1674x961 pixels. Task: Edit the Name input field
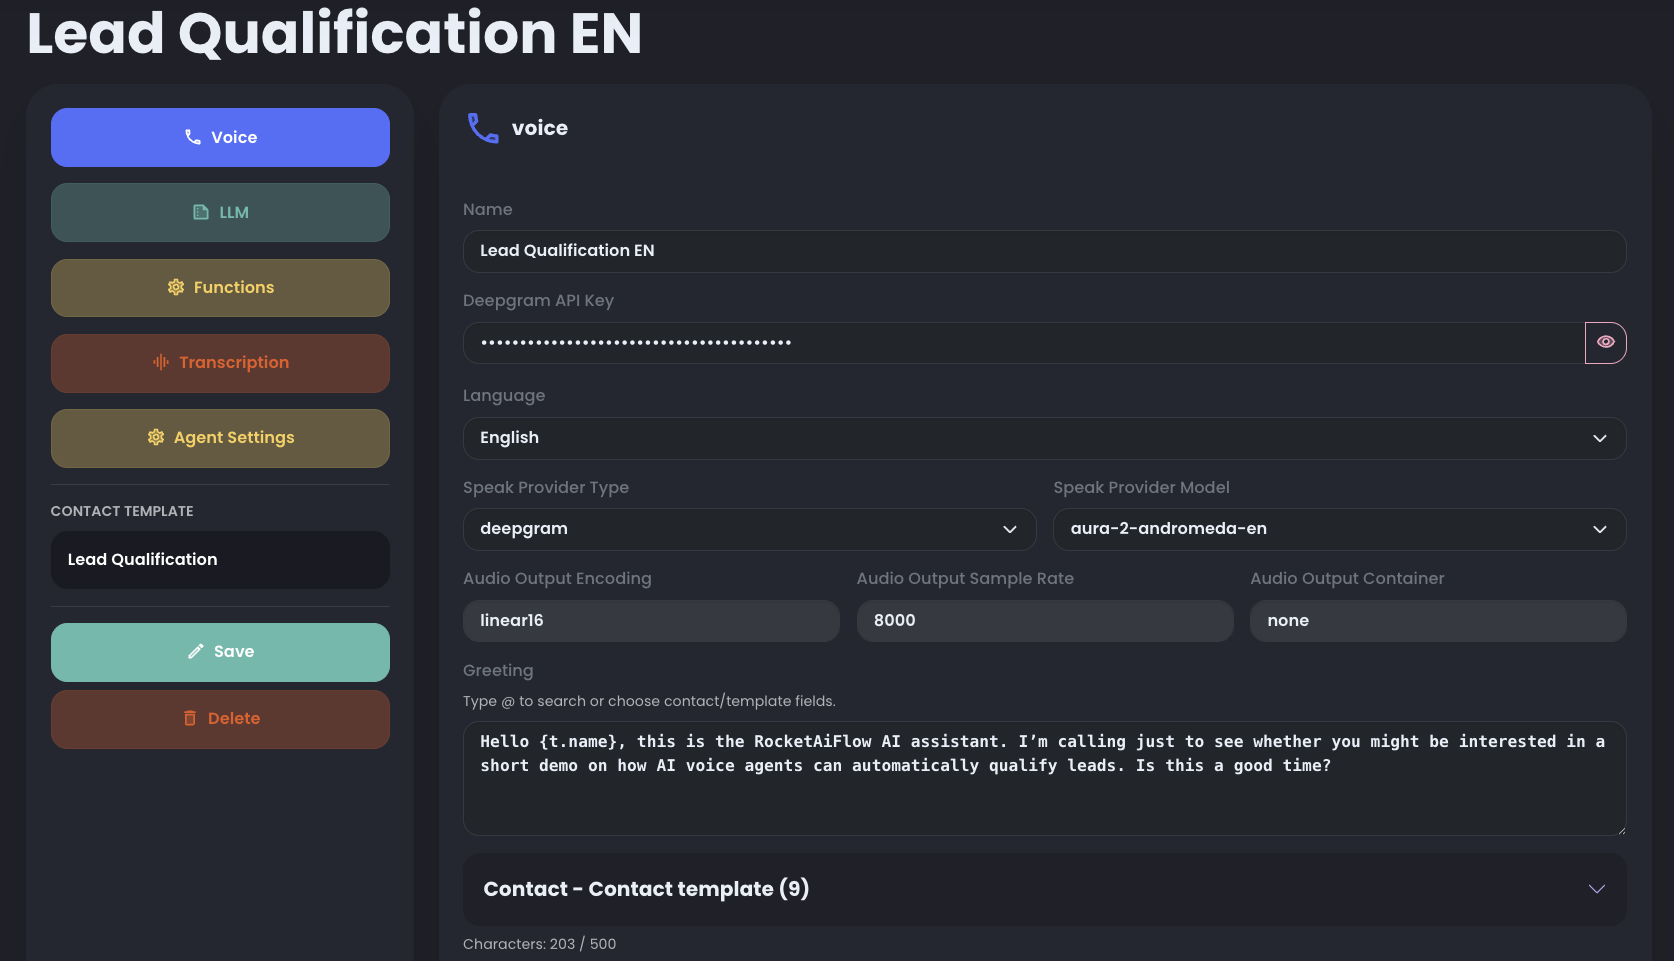pos(1044,251)
